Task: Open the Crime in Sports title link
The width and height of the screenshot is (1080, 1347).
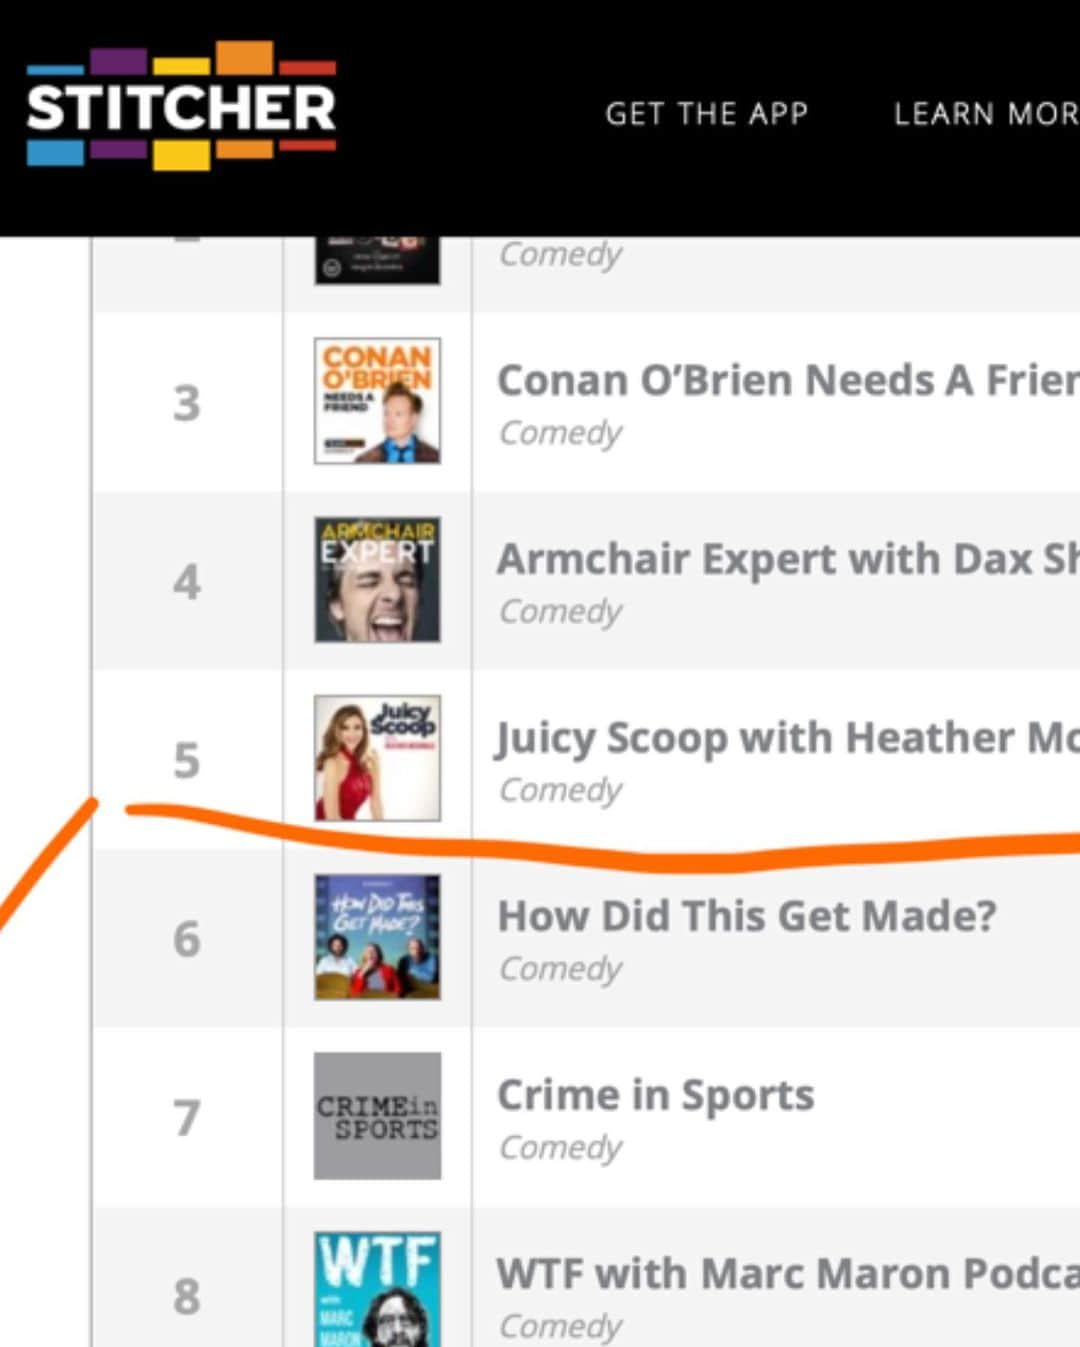Action: pos(656,1096)
